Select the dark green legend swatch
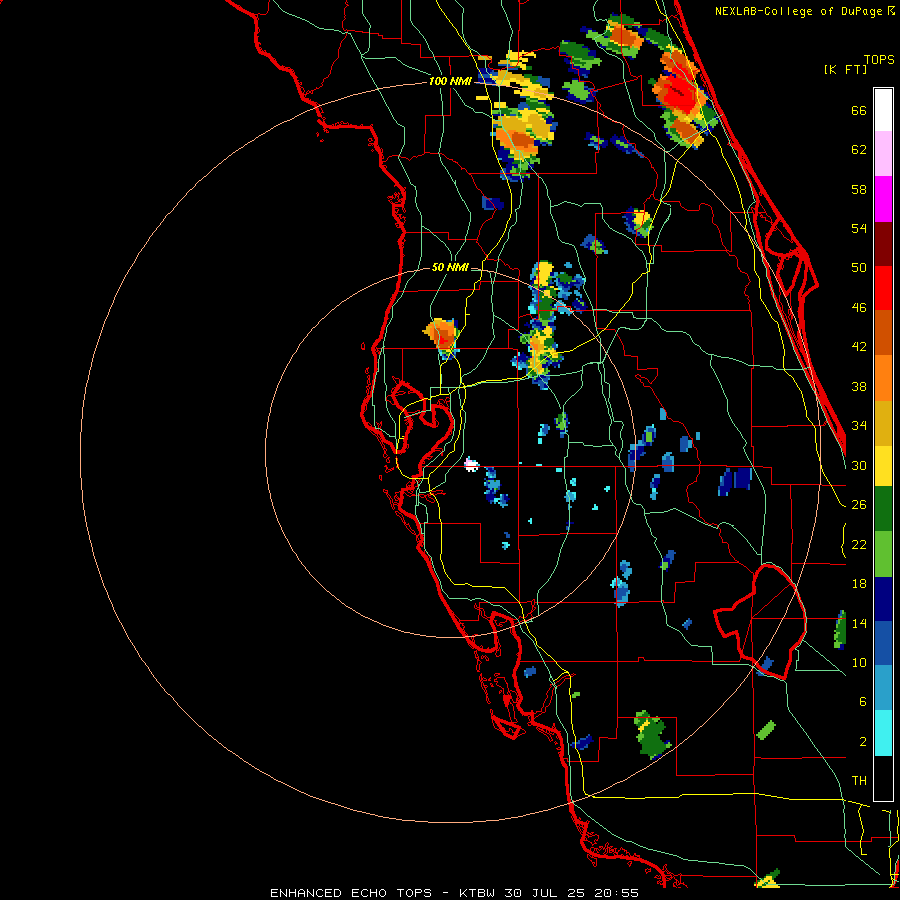The height and width of the screenshot is (900, 900). click(883, 509)
